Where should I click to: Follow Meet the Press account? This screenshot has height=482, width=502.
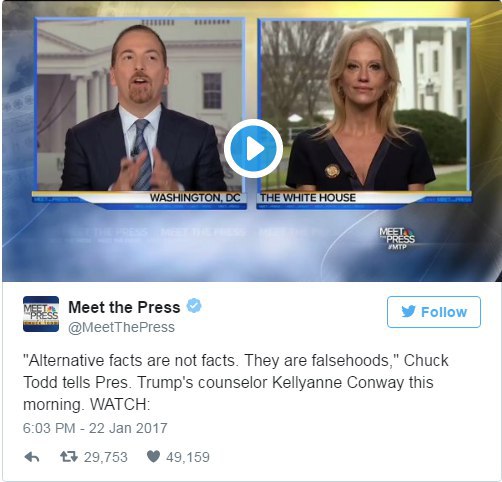434,312
